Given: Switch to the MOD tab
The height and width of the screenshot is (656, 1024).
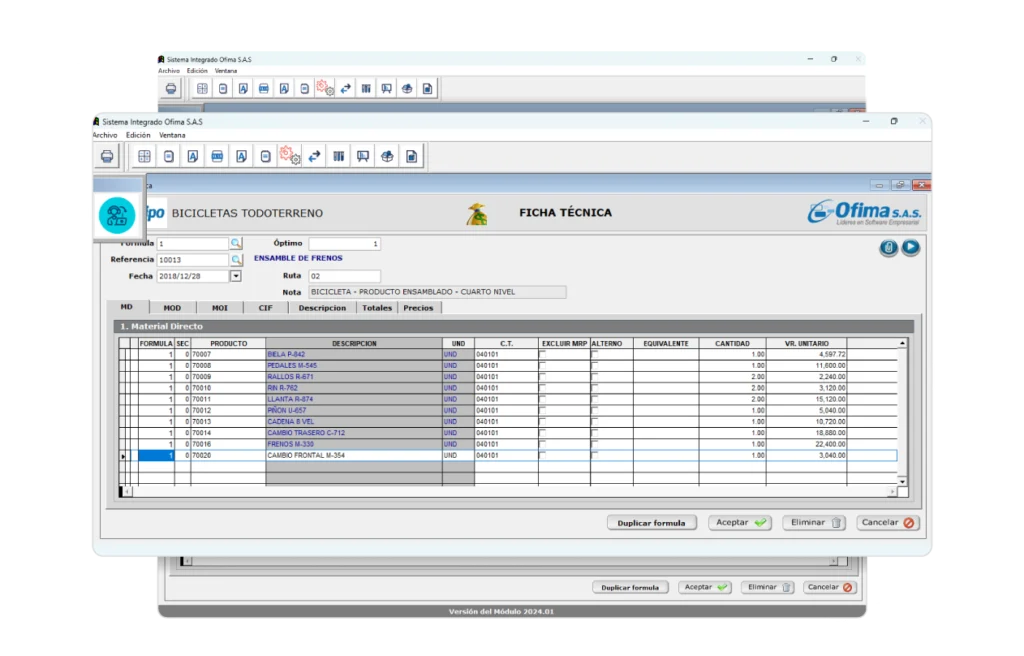Looking at the screenshot, I should 172,308.
